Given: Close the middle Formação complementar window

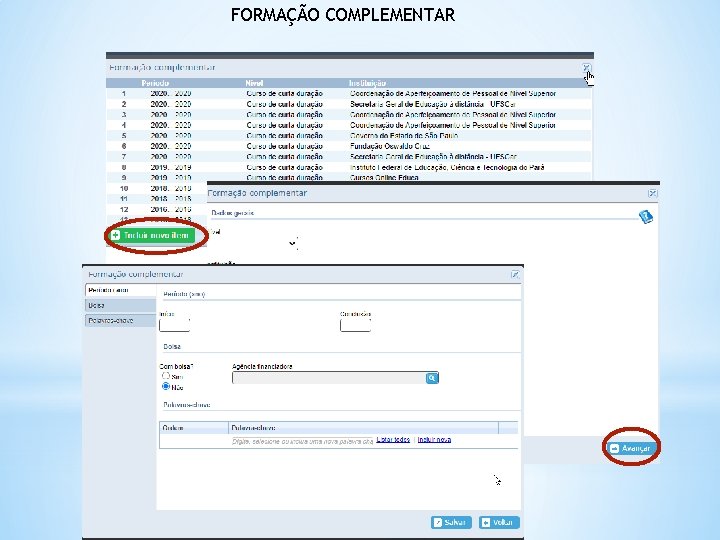Looking at the screenshot, I should click(652, 193).
